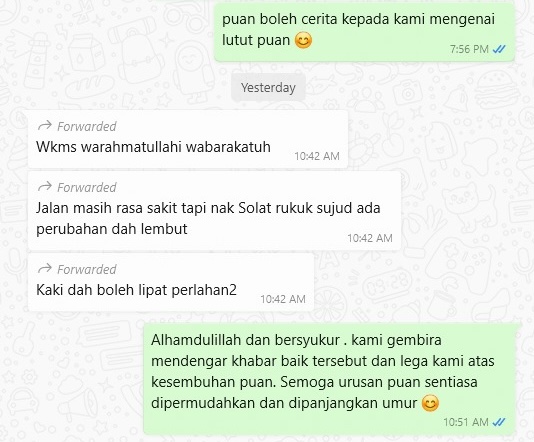This screenshot has width=534, height=442.
Task: Click the 10:42 AM timestamp on 'perubahan dah lembut'
Action: [370, 238]
